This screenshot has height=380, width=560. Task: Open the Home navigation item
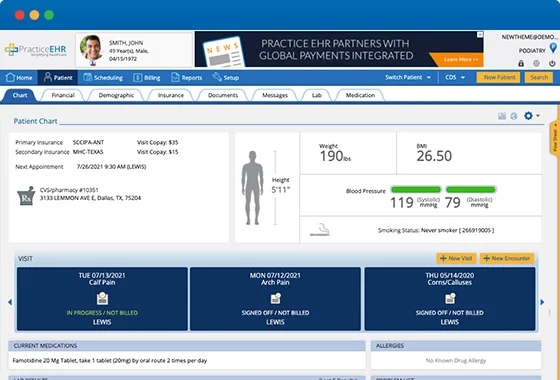point(19,78)
